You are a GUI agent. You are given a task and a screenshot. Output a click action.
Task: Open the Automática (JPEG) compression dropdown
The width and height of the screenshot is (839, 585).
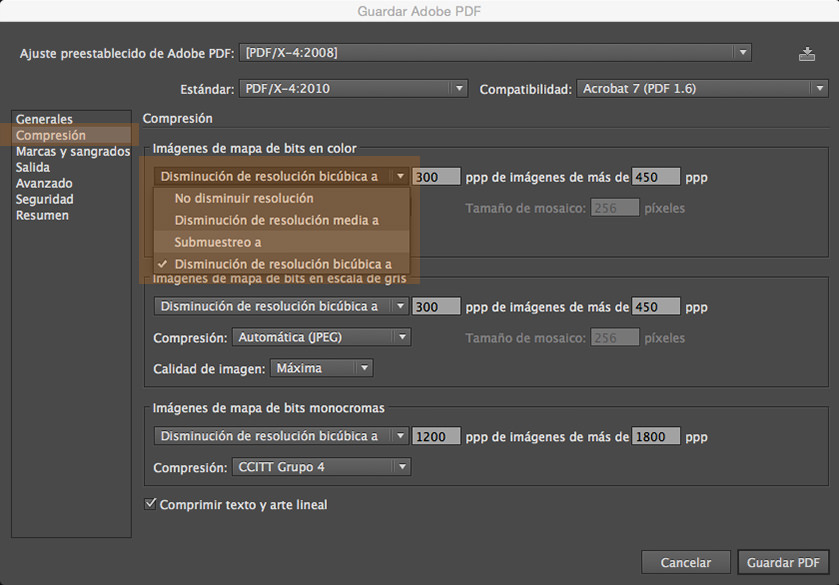pyautogui.click(x=322, y=337)
